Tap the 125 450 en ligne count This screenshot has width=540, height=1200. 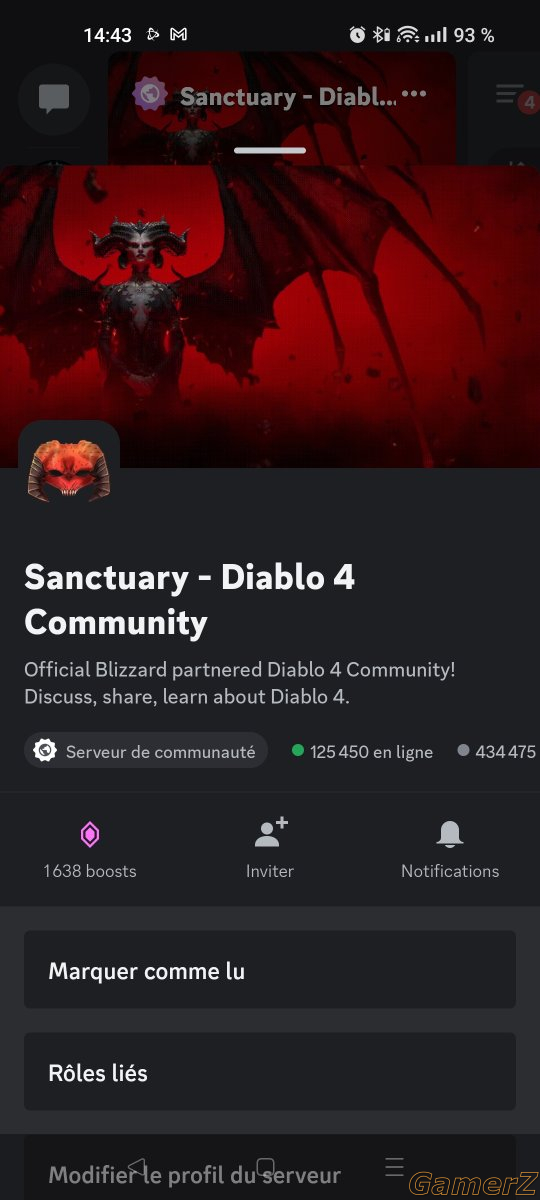(363, 752)
